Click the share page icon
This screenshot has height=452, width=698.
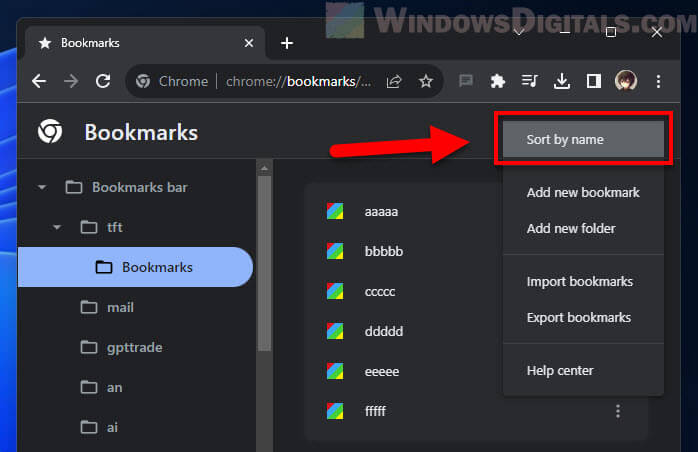[x=394, y=82]
